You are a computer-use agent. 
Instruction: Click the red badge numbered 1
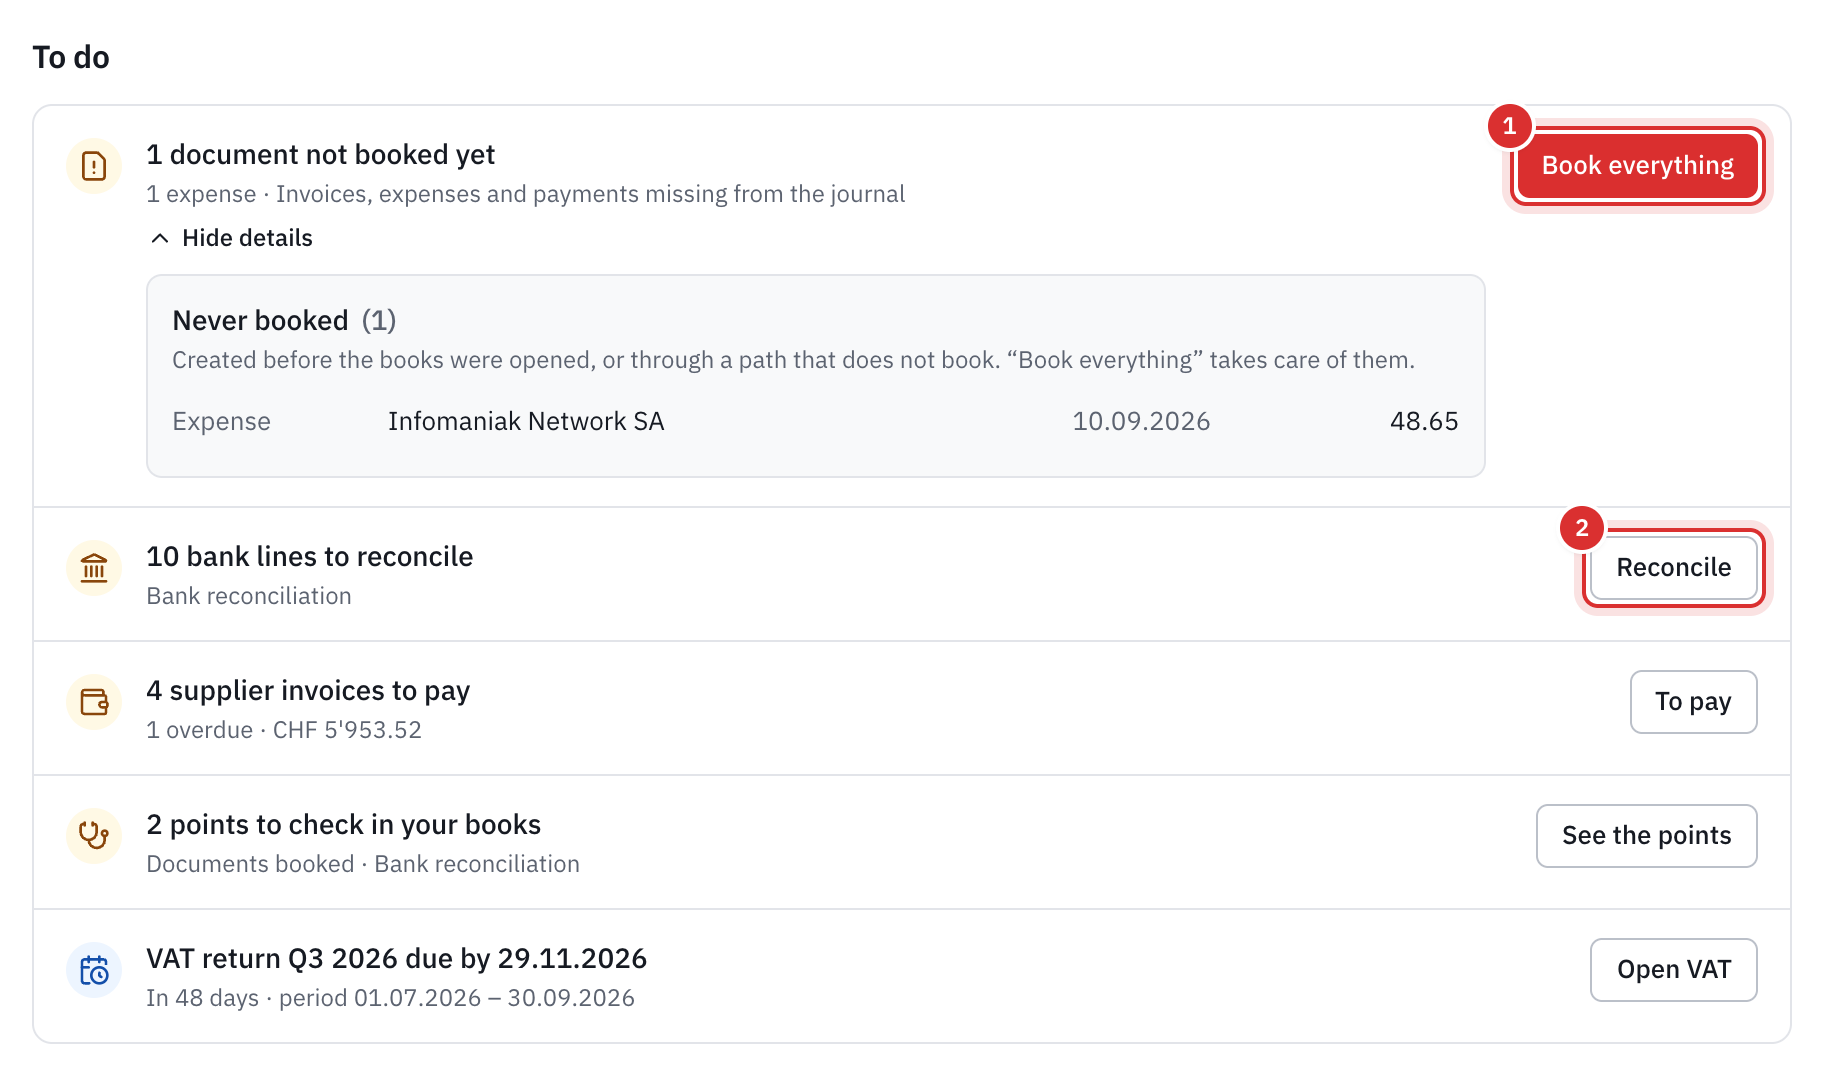1509,126
